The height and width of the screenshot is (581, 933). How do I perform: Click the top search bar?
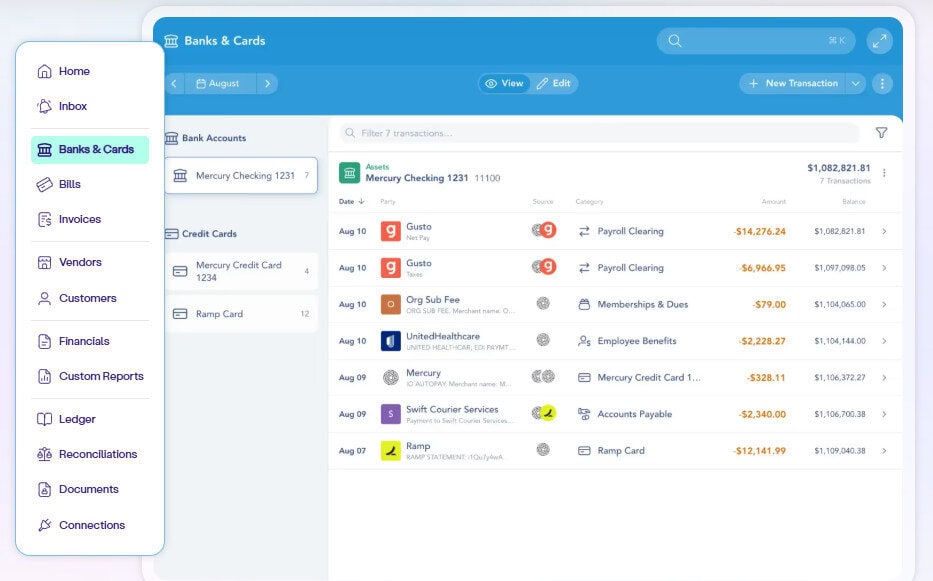click(755, 41)
